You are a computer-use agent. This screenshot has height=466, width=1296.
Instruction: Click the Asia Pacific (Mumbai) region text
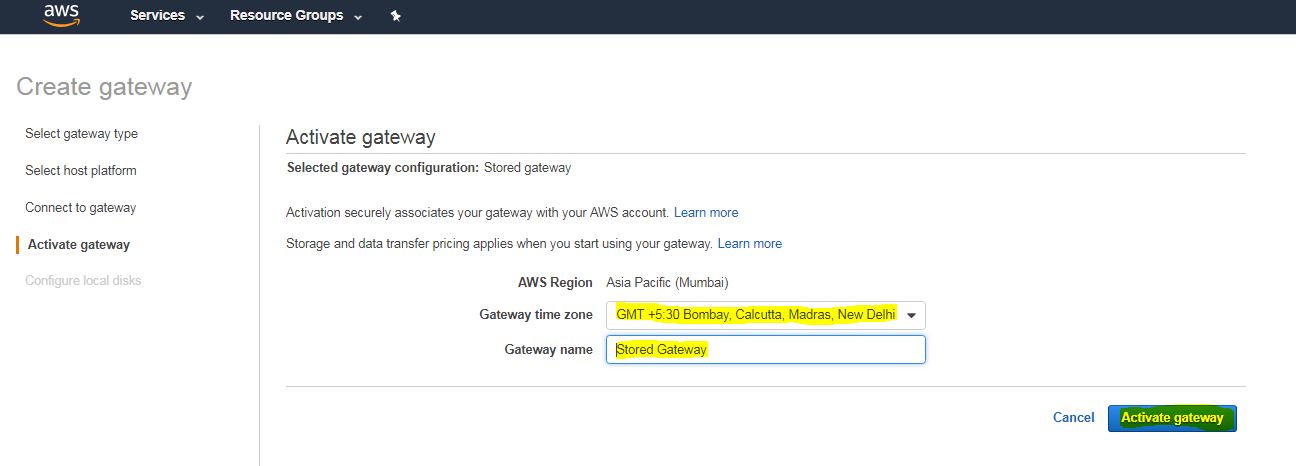667,283
